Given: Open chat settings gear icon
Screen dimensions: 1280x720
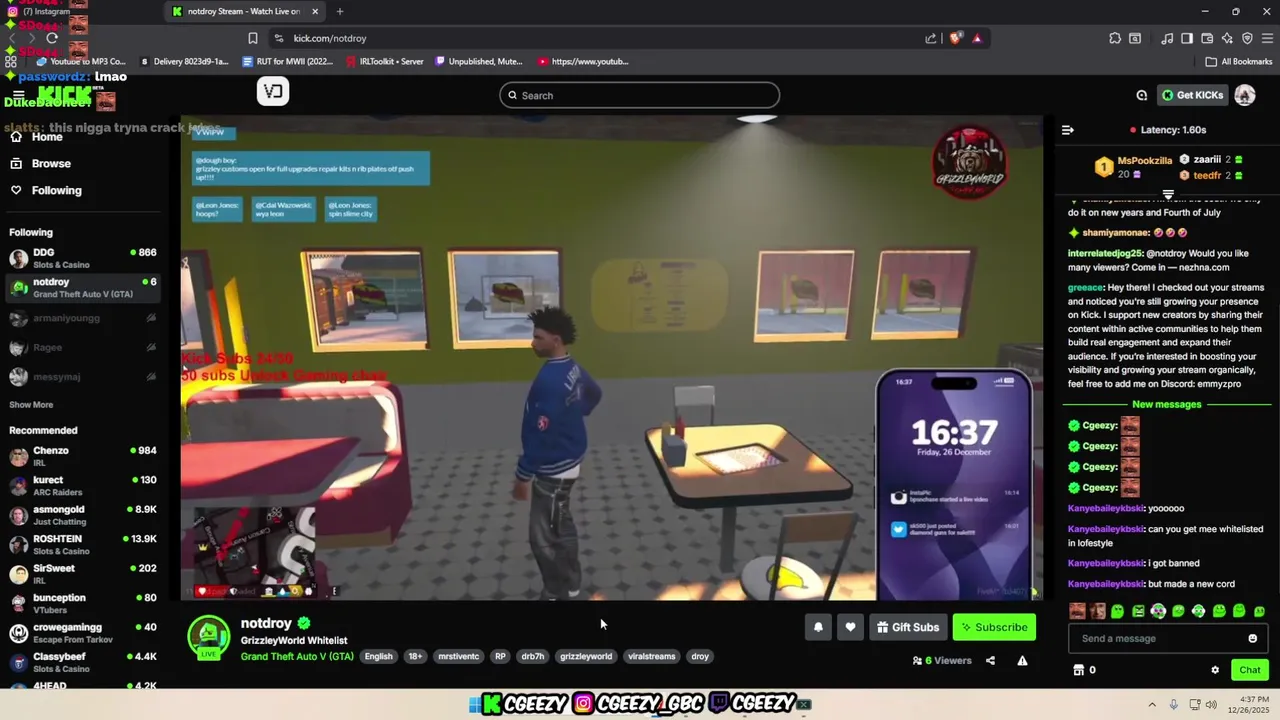Looking at the screenshot, I should click(x=1215, y=670).
